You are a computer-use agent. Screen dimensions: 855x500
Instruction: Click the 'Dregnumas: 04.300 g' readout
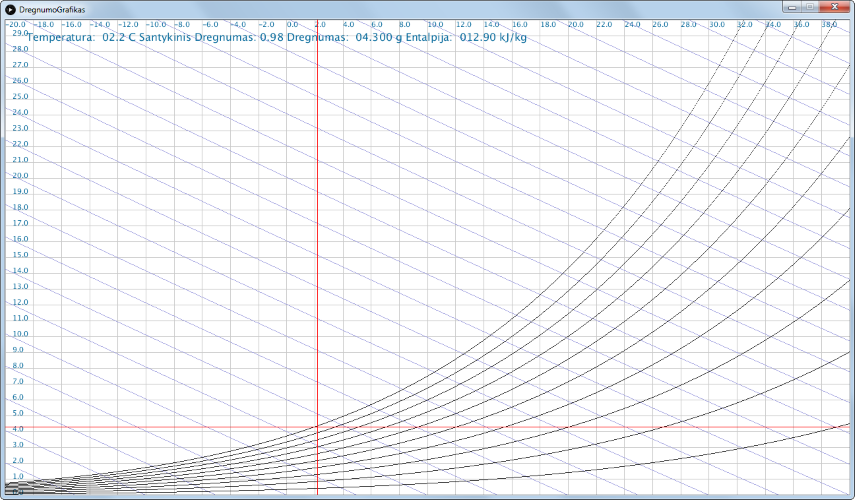(x=345, y=38)
